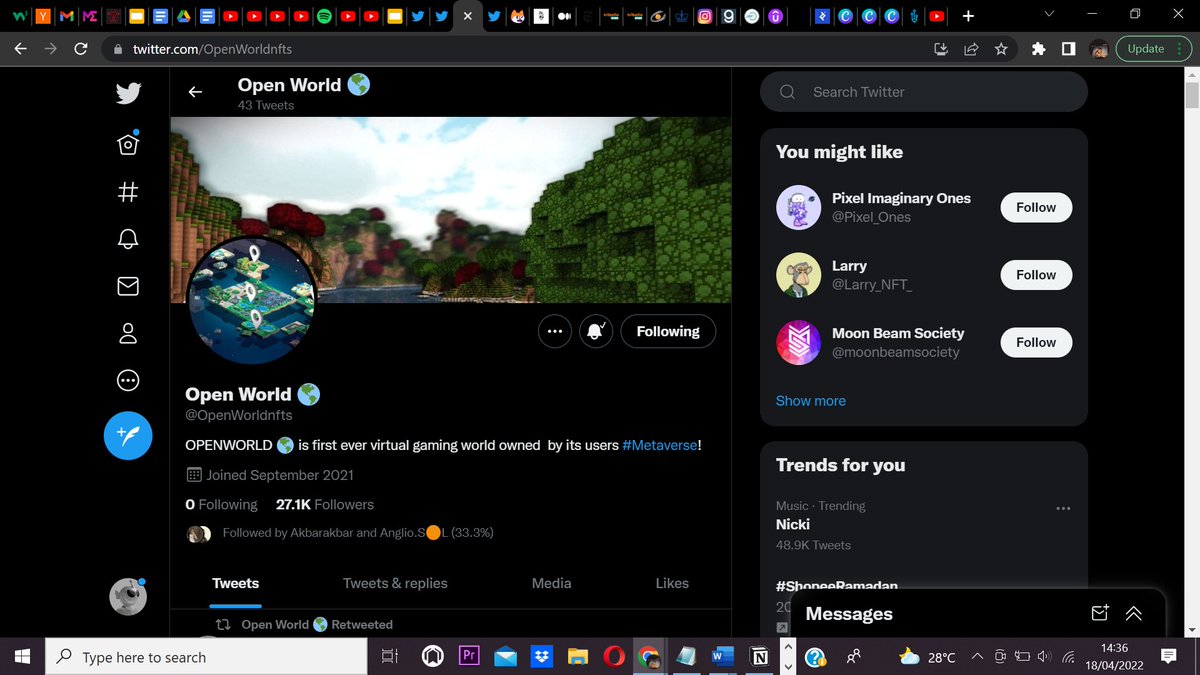1200x675 pixels.
Task: Unfollow by toggling the Following button
Action: [668, 331]
